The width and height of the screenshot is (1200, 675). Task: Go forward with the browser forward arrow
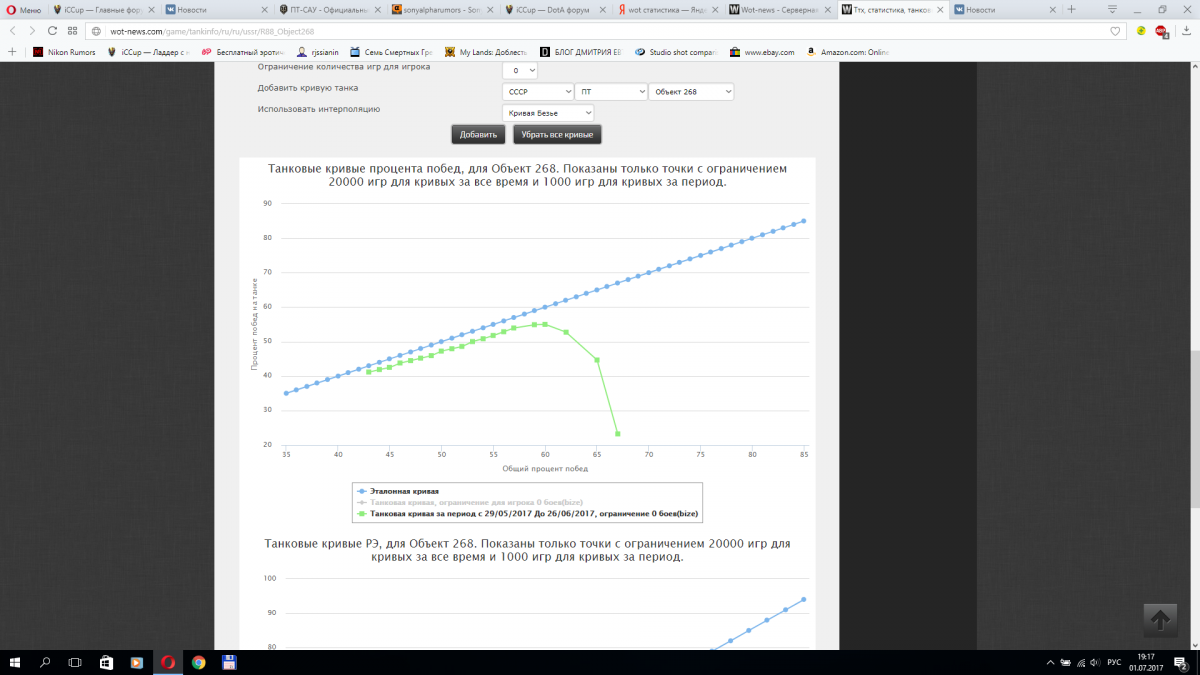point(33,31)
